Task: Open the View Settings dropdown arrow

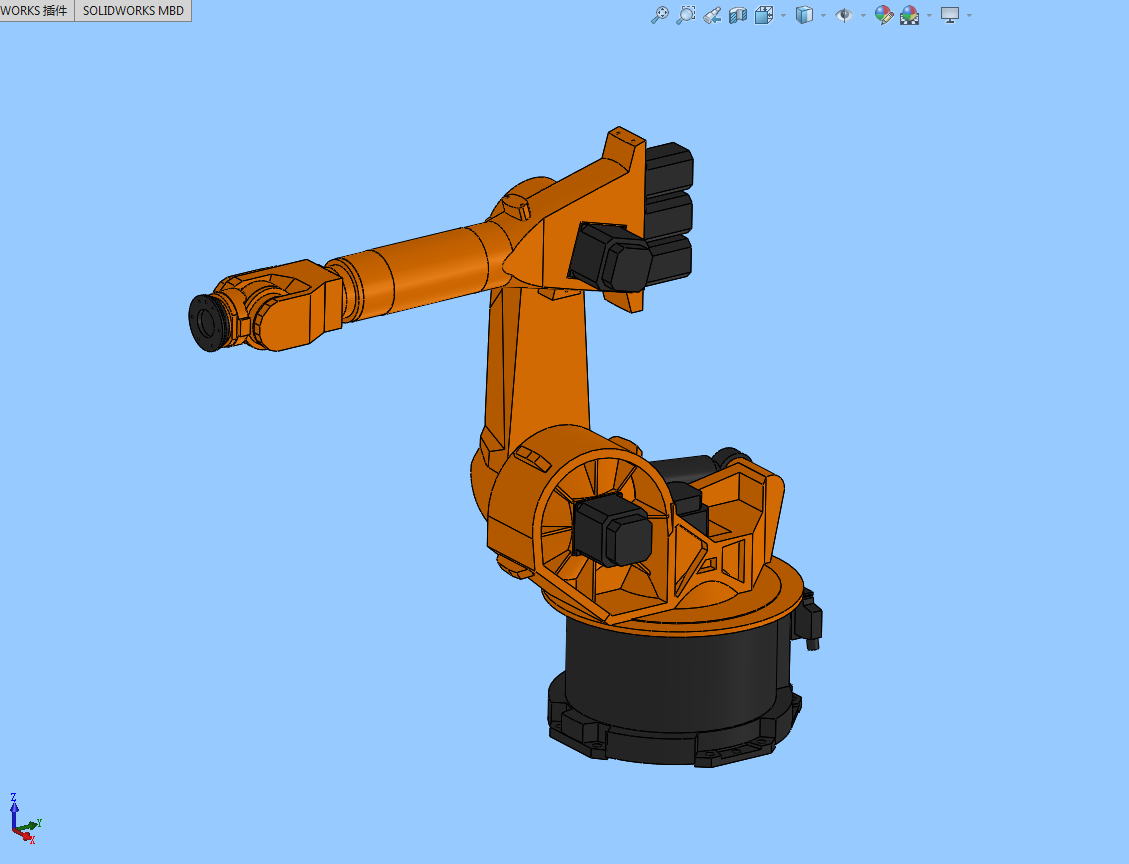Action: (x=969, y=16)
